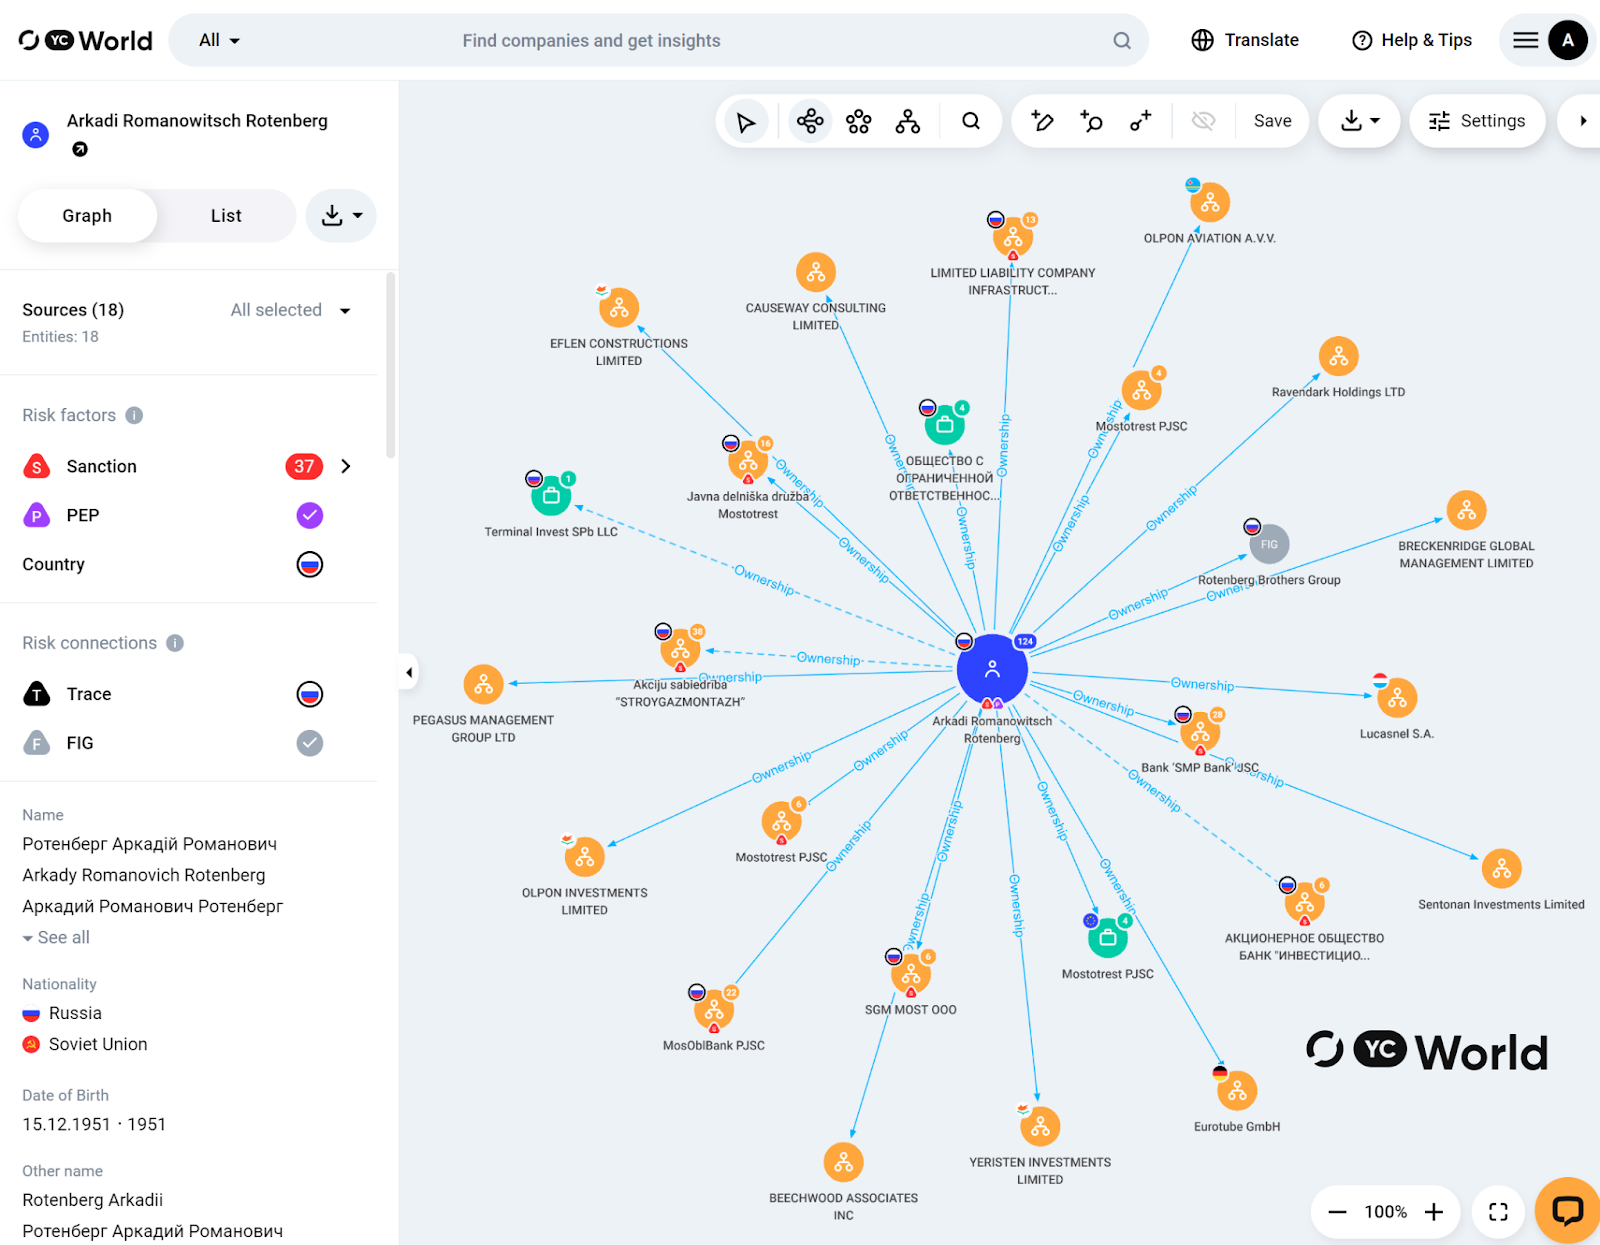
Task: Expand the right side panel arrow
Action: point(1583,121)
